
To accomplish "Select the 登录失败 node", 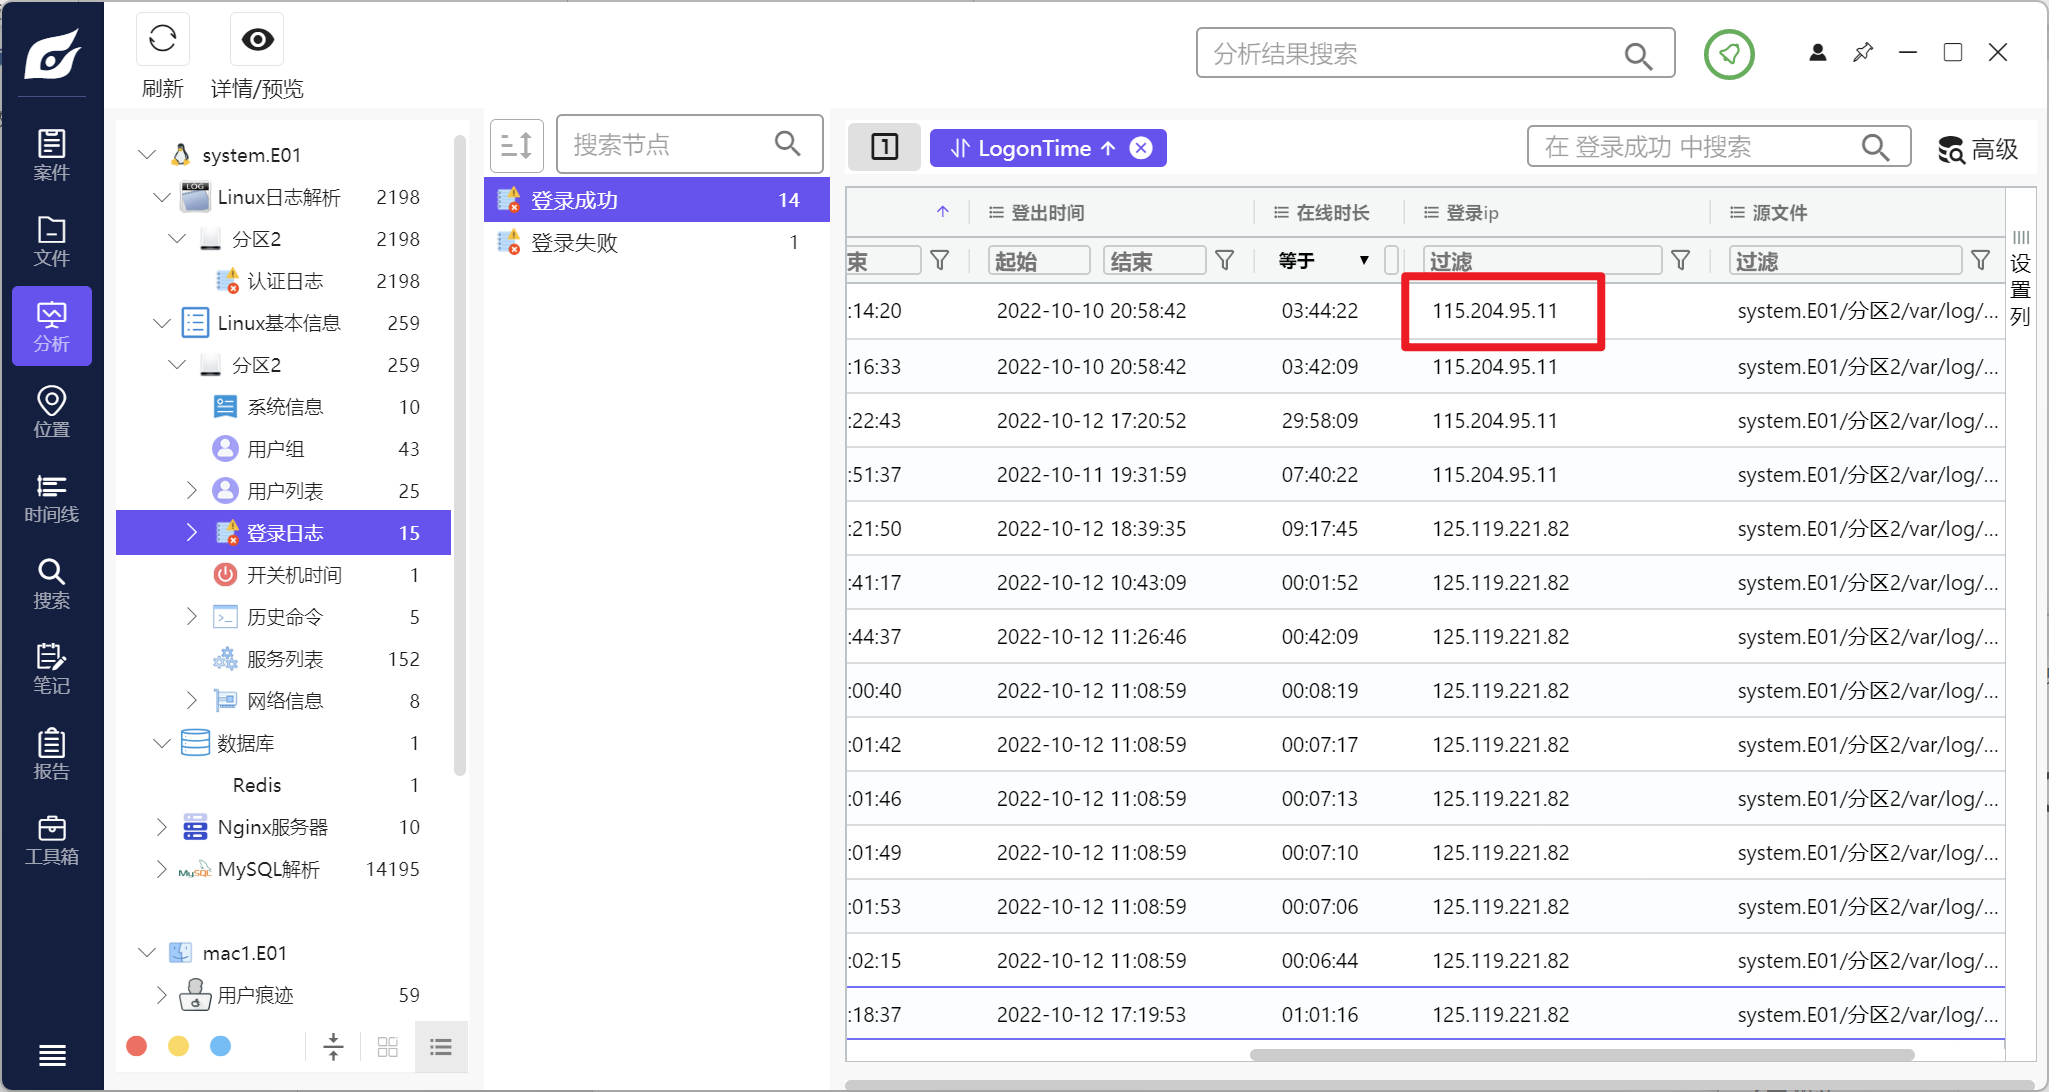I will click(657, 242).
